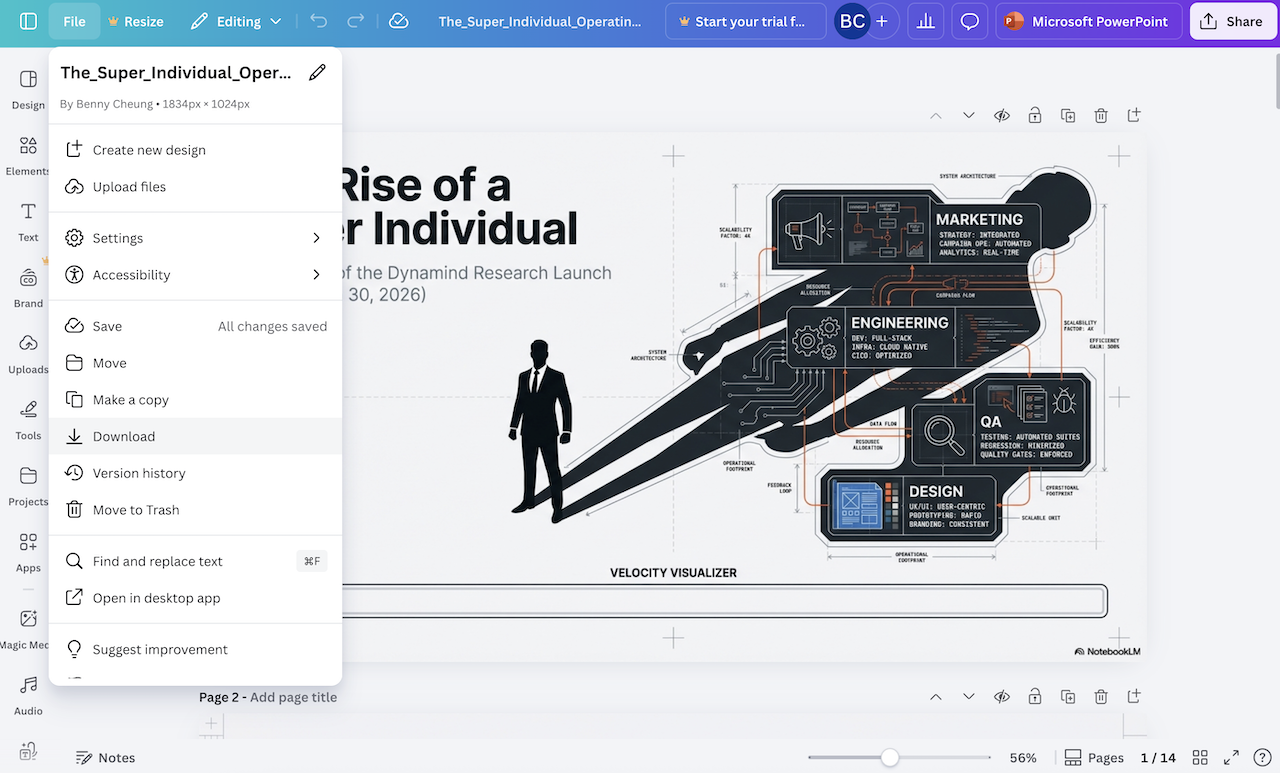Click the zoom slider handle
Image resolution: width=1280 pixels, height=773 pixels.
click(x=889, y=758)
